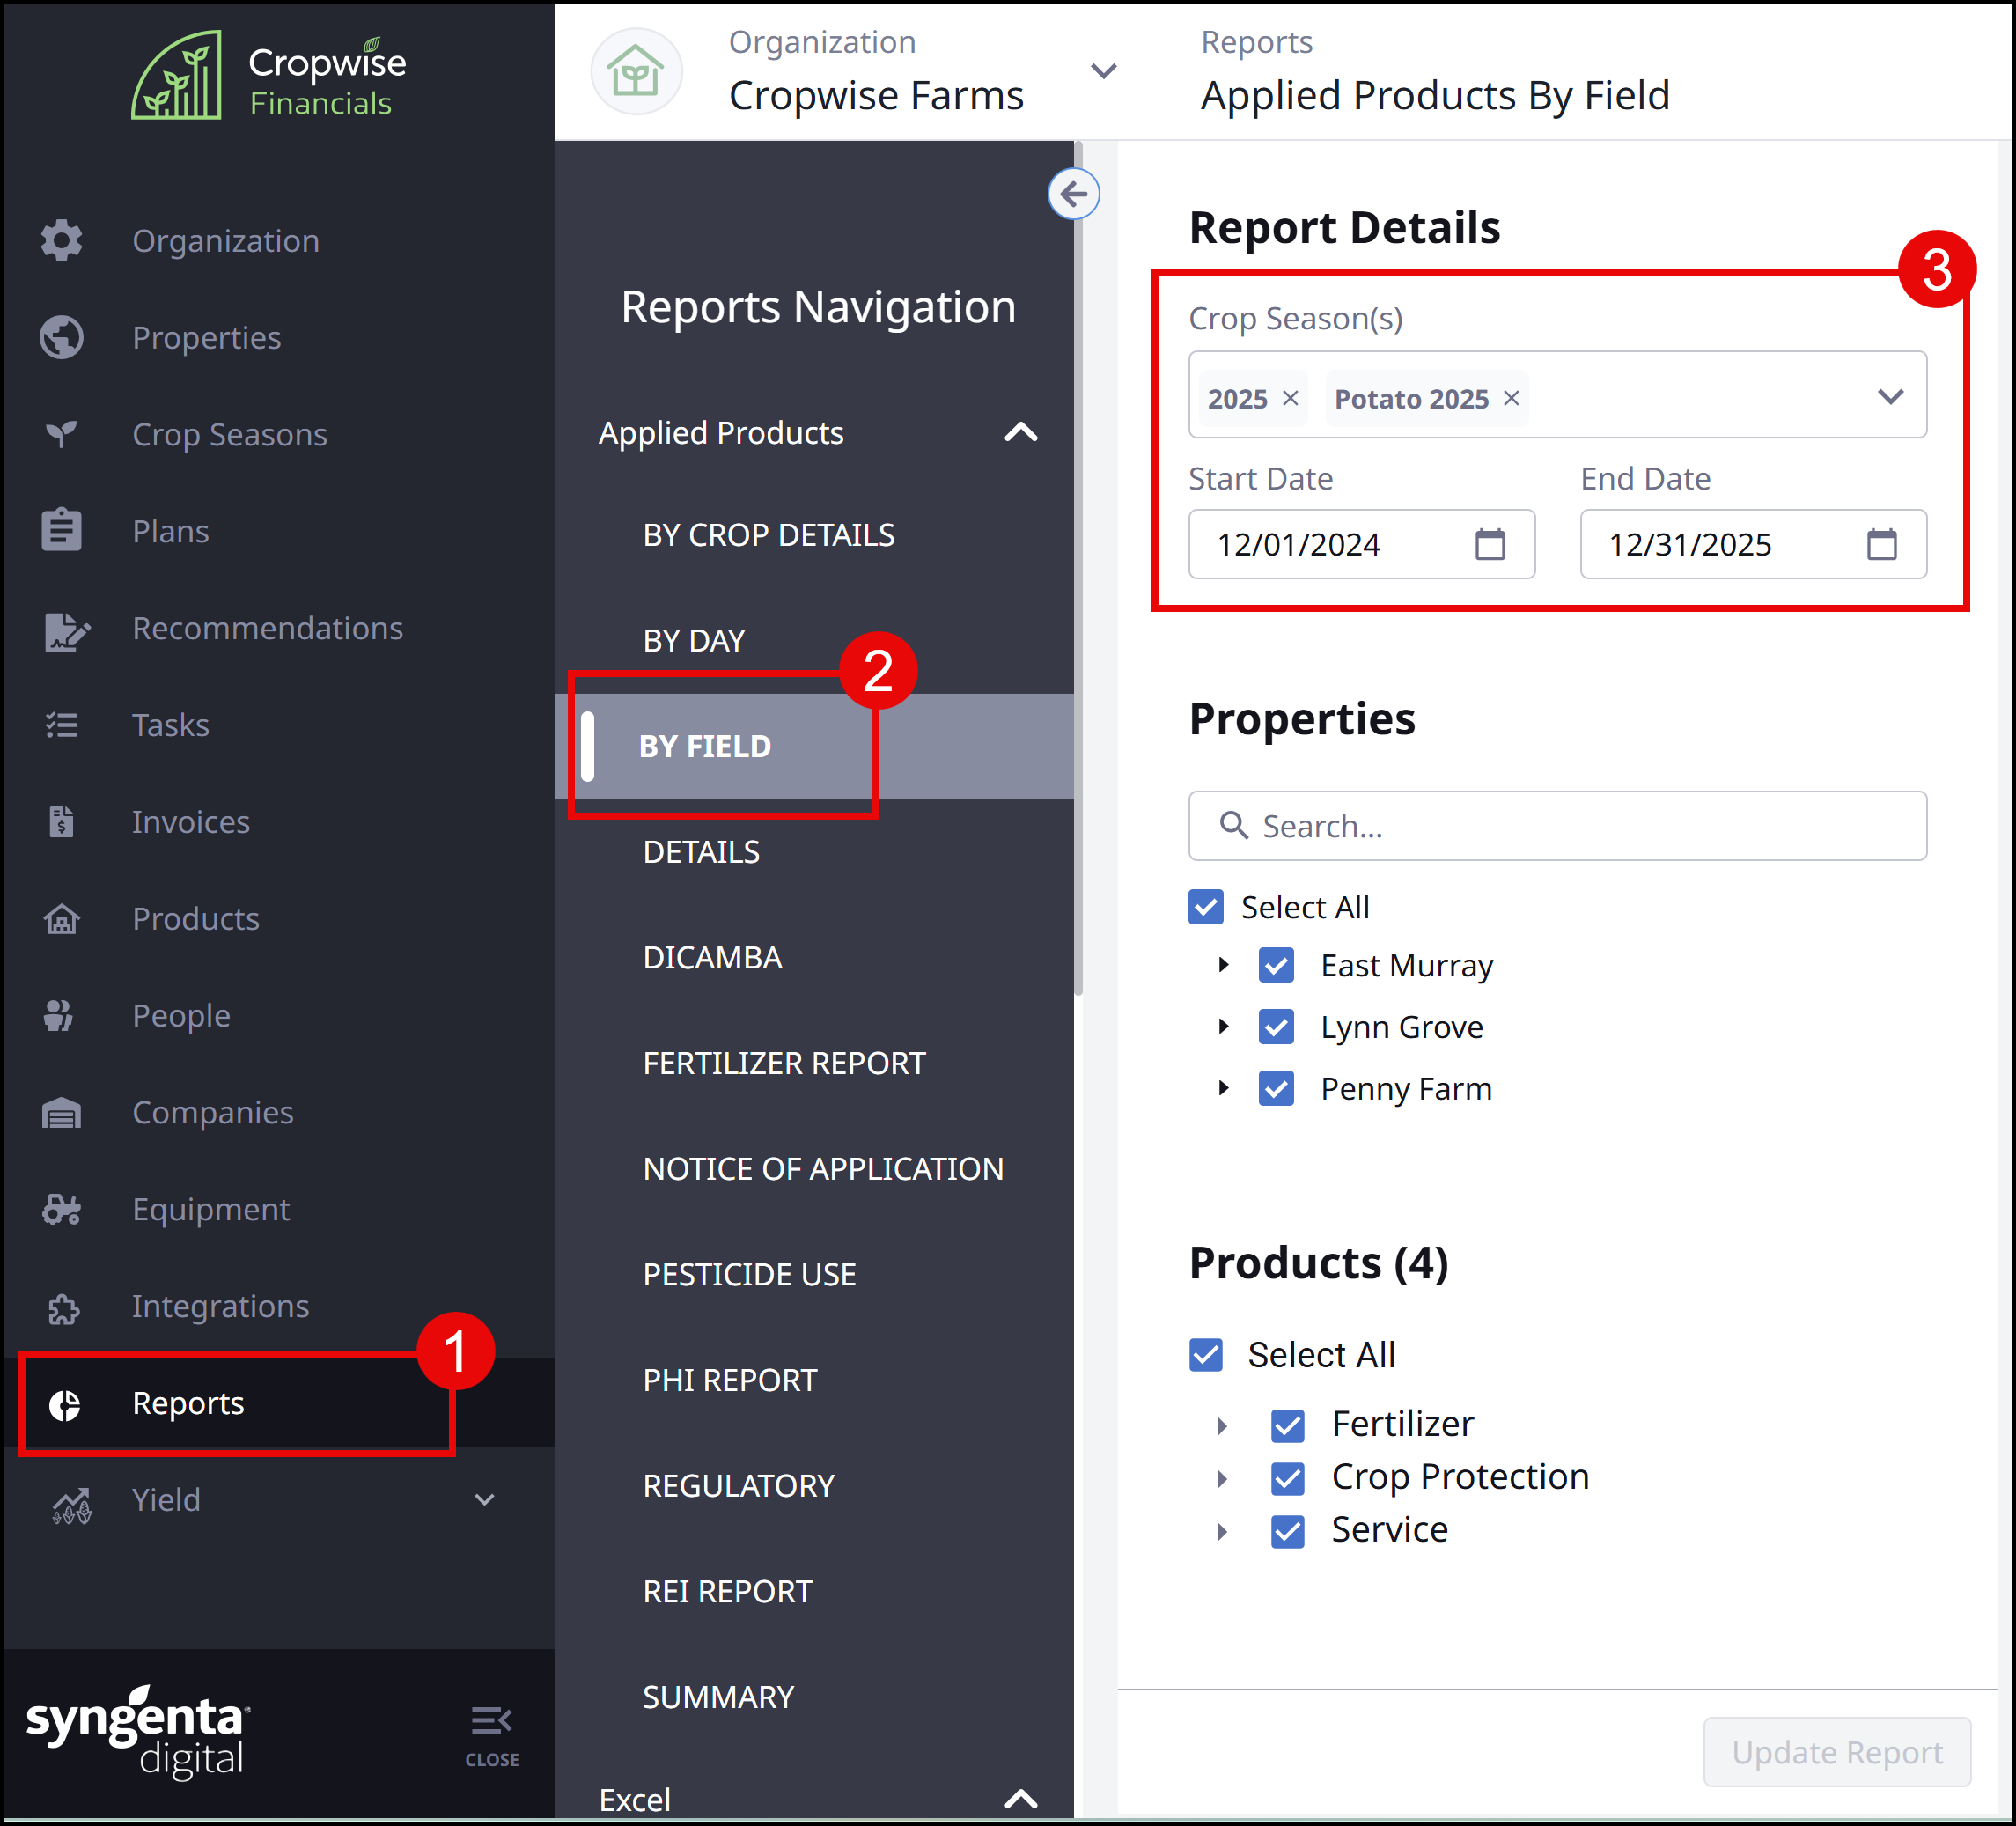Open the Organization dropdown chevron
Image resolution: width=2016 pixels, height=1826 pixels.
(1103, 71)
